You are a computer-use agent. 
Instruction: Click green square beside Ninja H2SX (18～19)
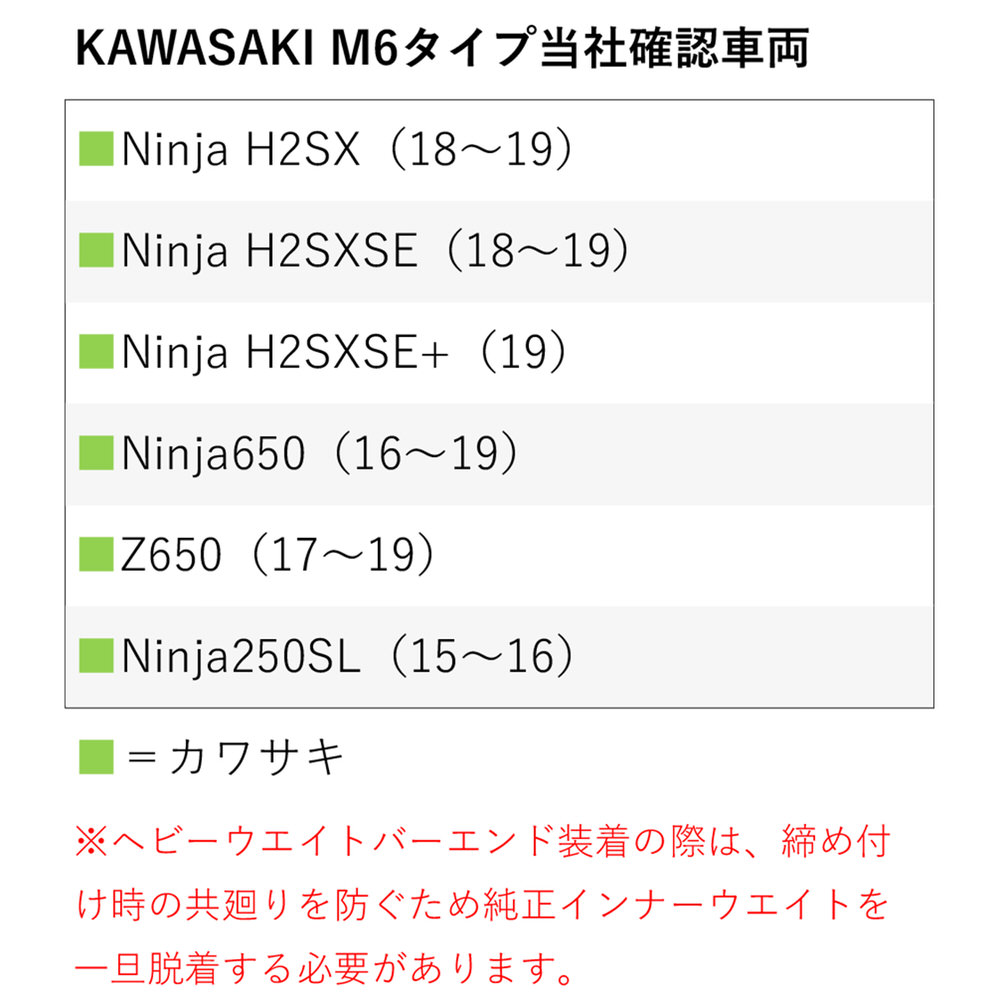click(97, 149)
